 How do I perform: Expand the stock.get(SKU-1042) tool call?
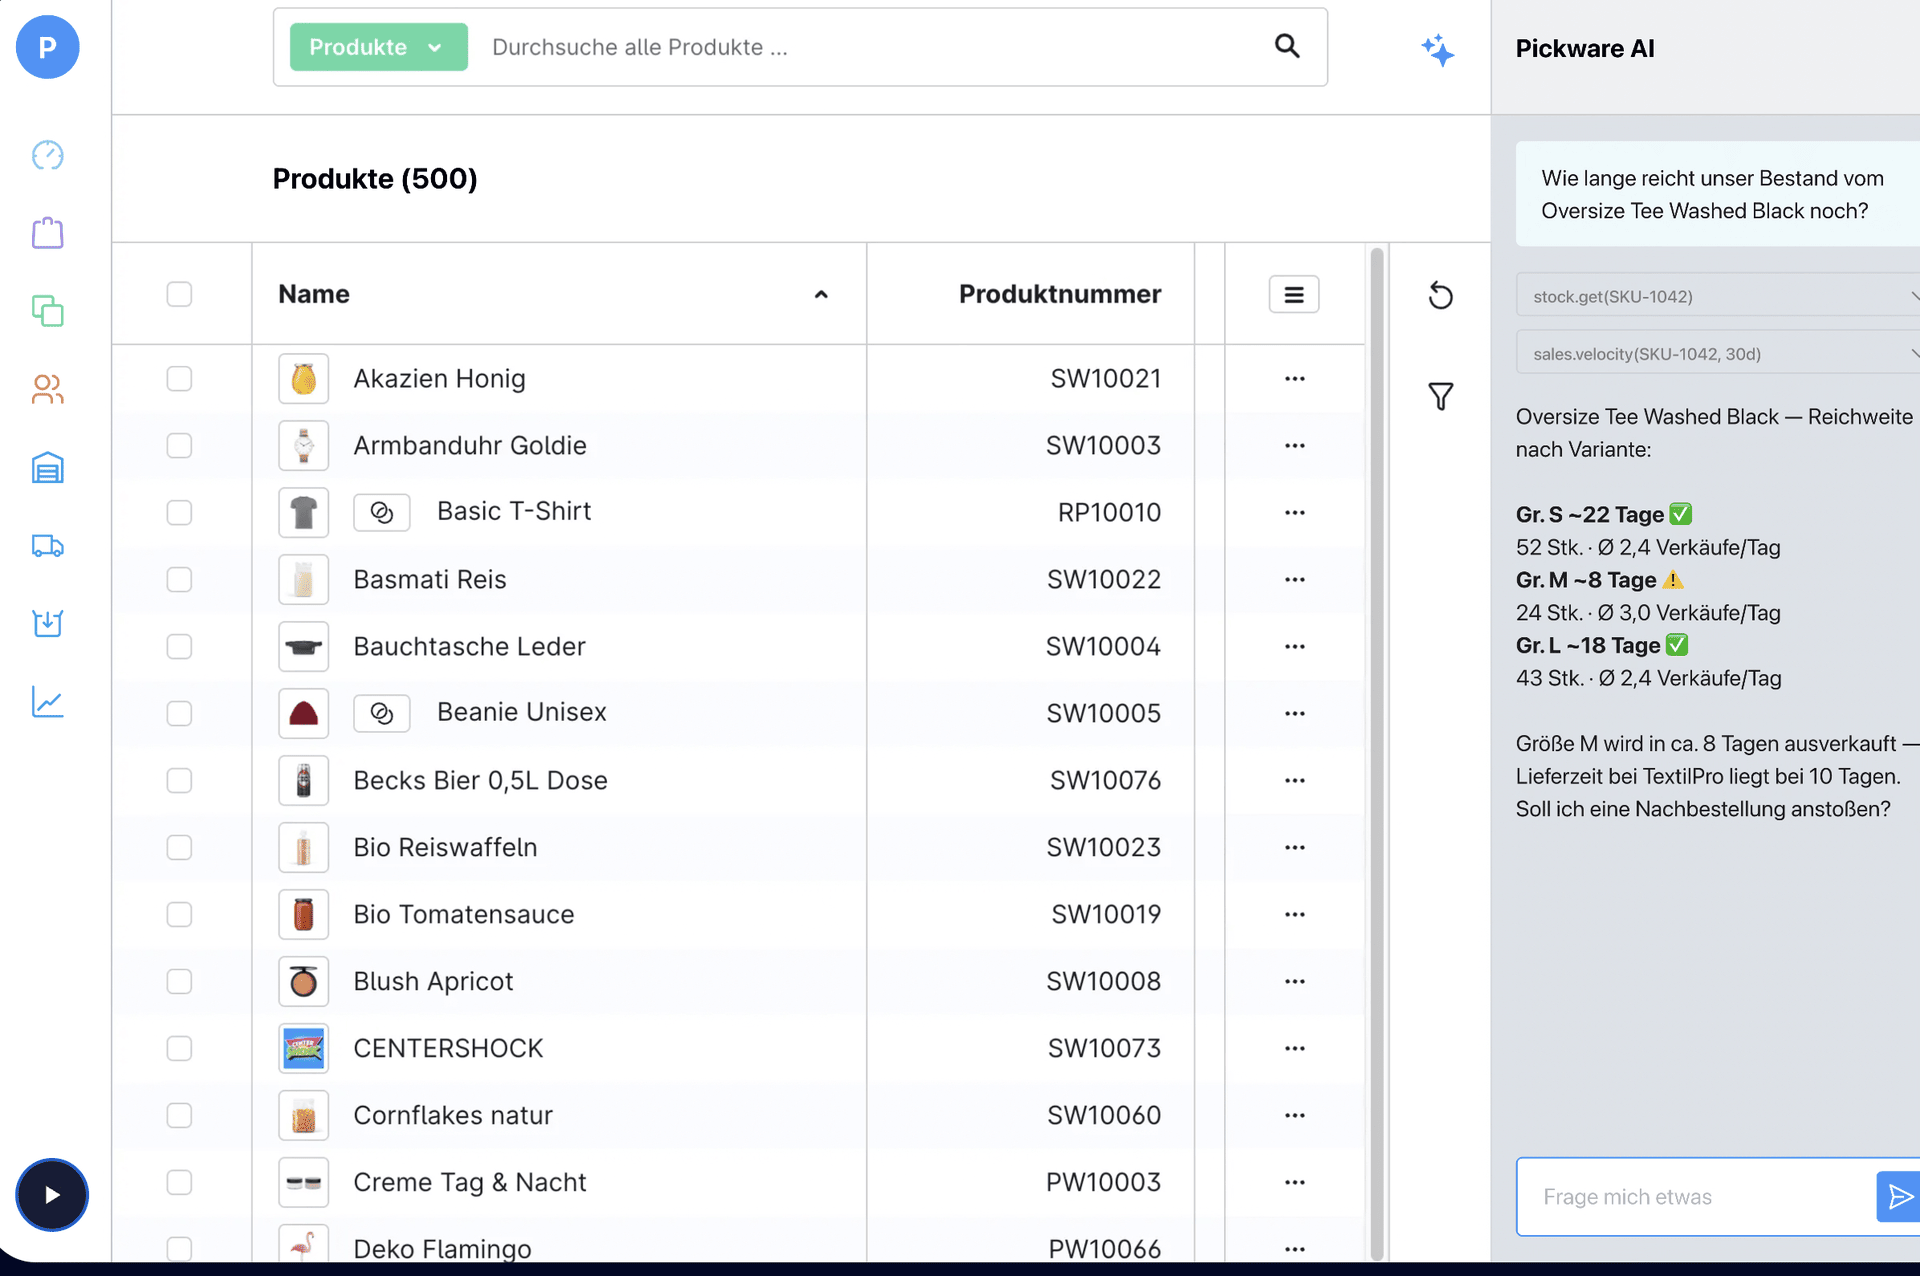pos(1718,296)
